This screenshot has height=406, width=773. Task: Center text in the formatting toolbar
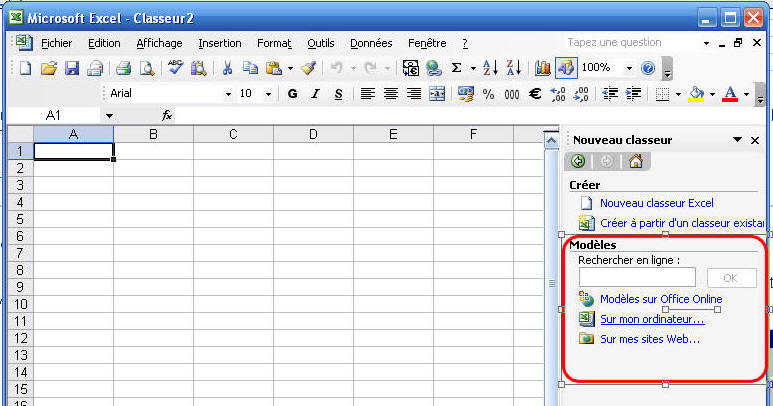point(391,94)
